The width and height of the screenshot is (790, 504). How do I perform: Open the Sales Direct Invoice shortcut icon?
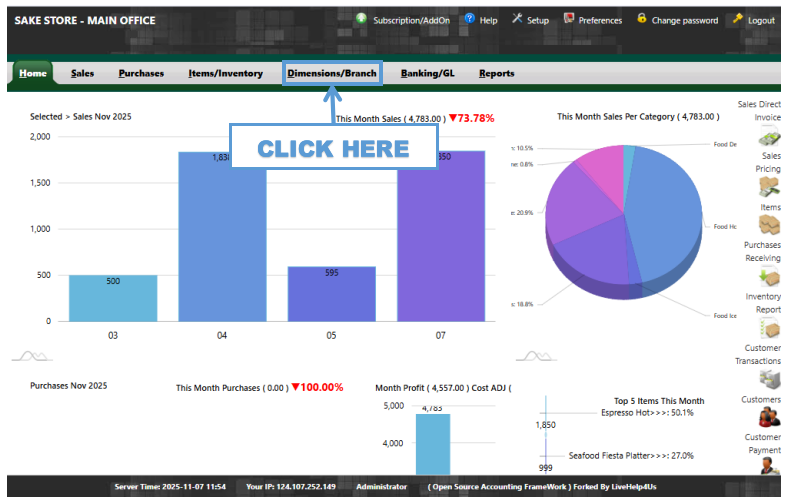[x=768, y=137]
